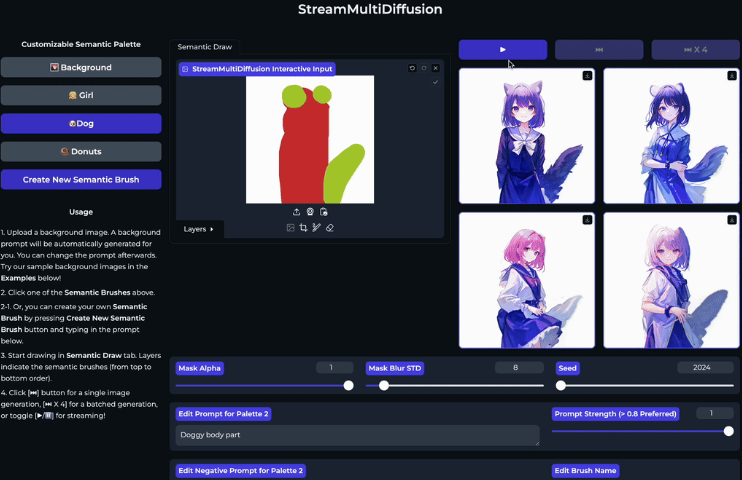Click the Edit Prompt for Palette 2 label
742x480 pixels.
pyautogui.click(x=223, y=414)
